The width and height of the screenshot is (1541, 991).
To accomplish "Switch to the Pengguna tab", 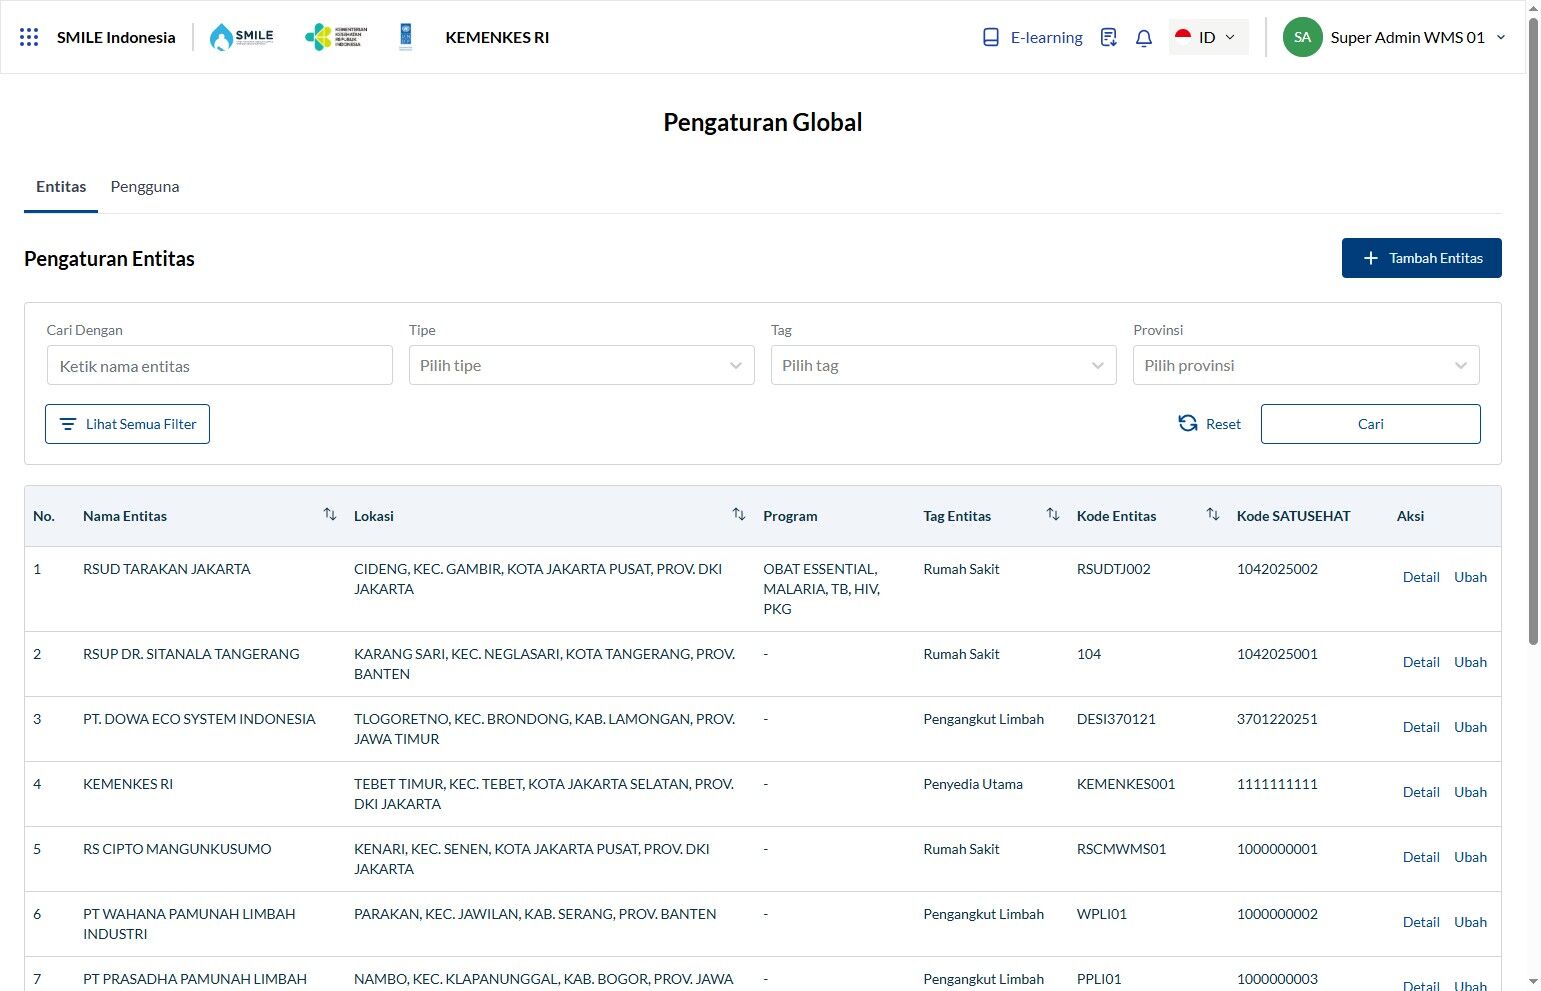I will tap(145, 187).
